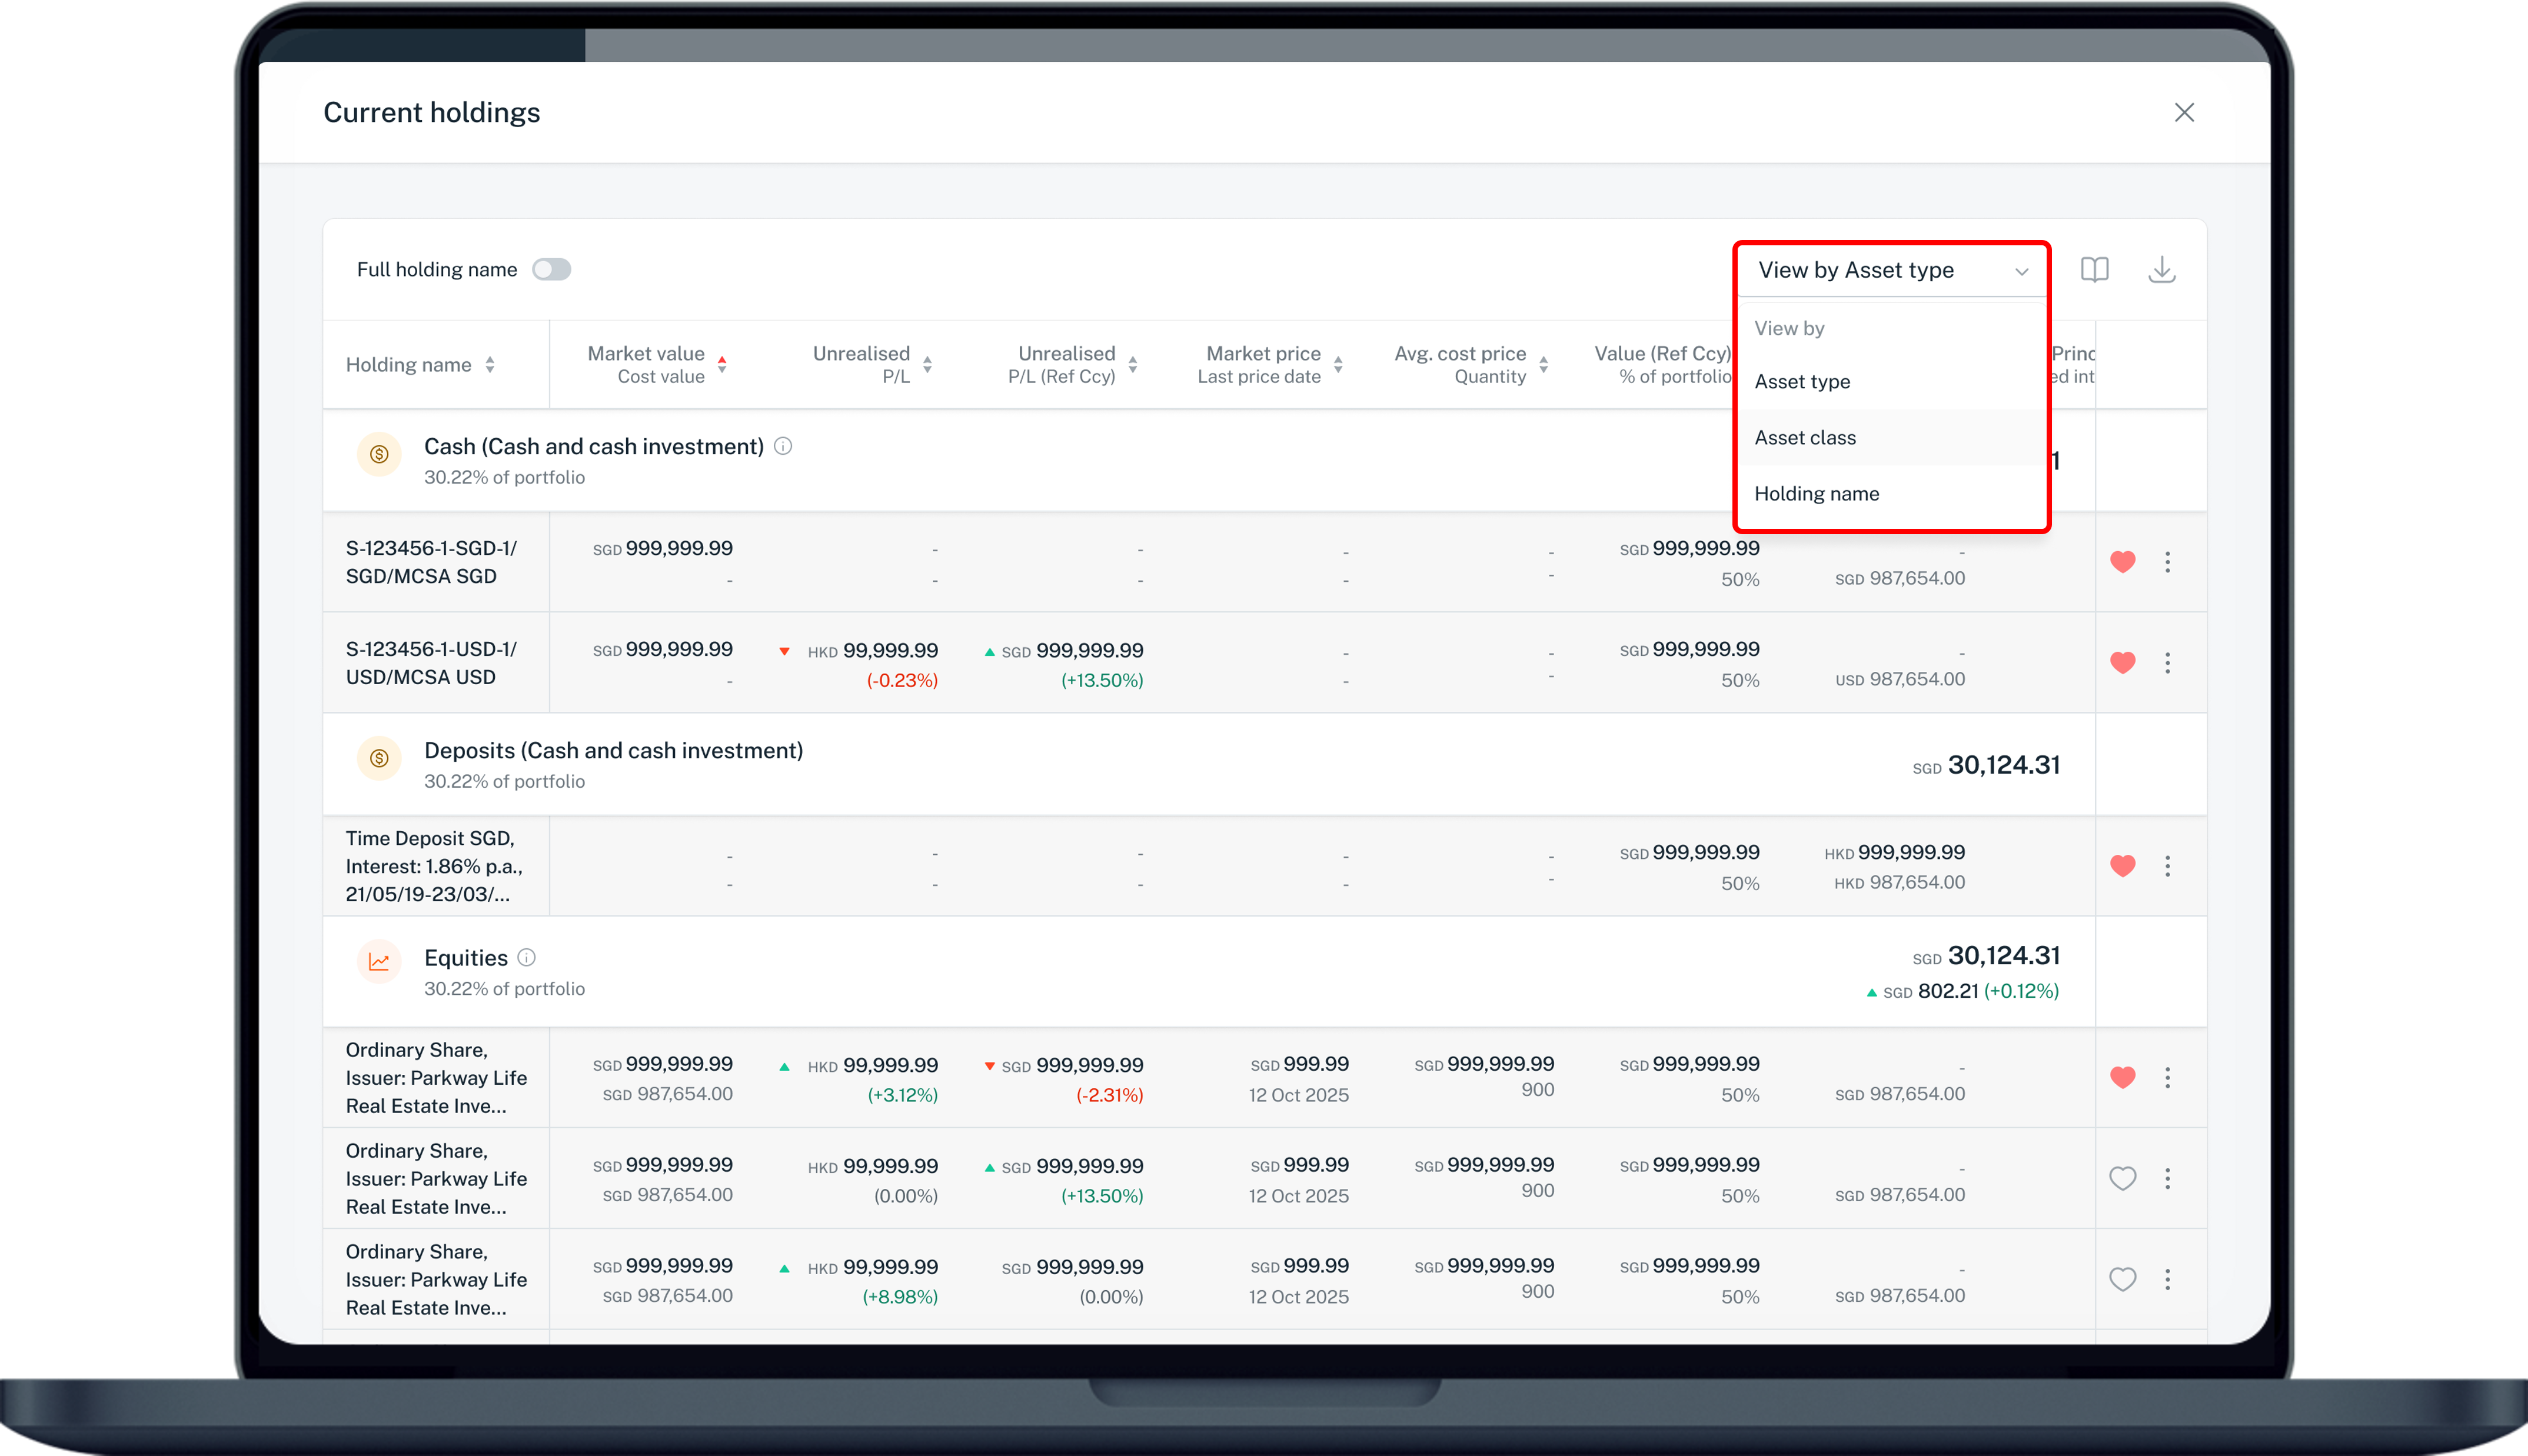Click info icon beside Equities heading
This screenshot has width=2528, height=1456.
[x=527, y=958]
